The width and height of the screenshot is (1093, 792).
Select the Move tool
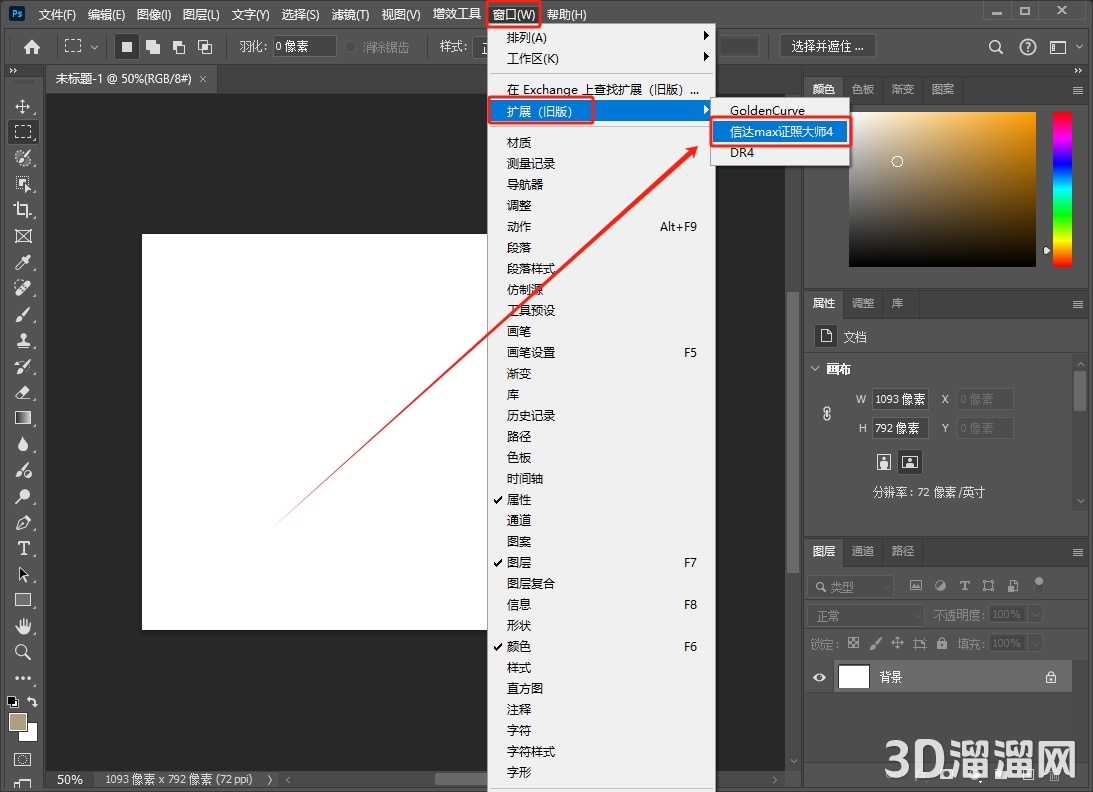coord(23,106)
